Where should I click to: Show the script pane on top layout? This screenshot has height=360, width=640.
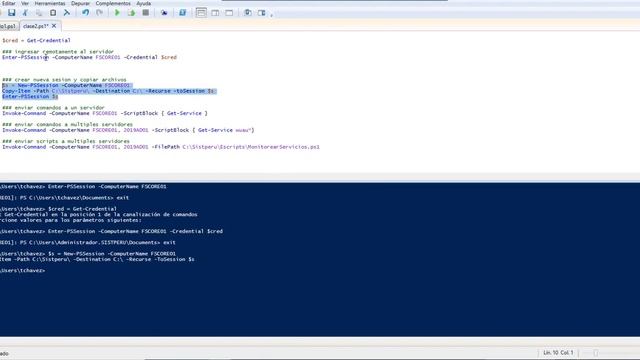(201, 13)
